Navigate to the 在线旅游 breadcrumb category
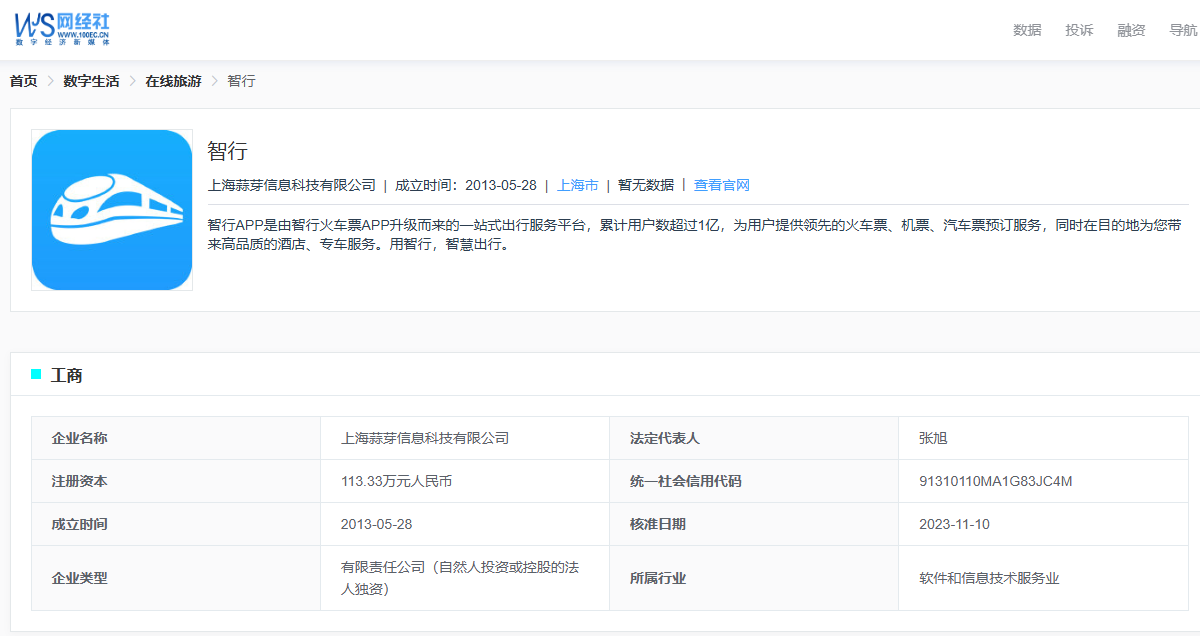This screenshot has width=1200, height=636. coord(173,82)
